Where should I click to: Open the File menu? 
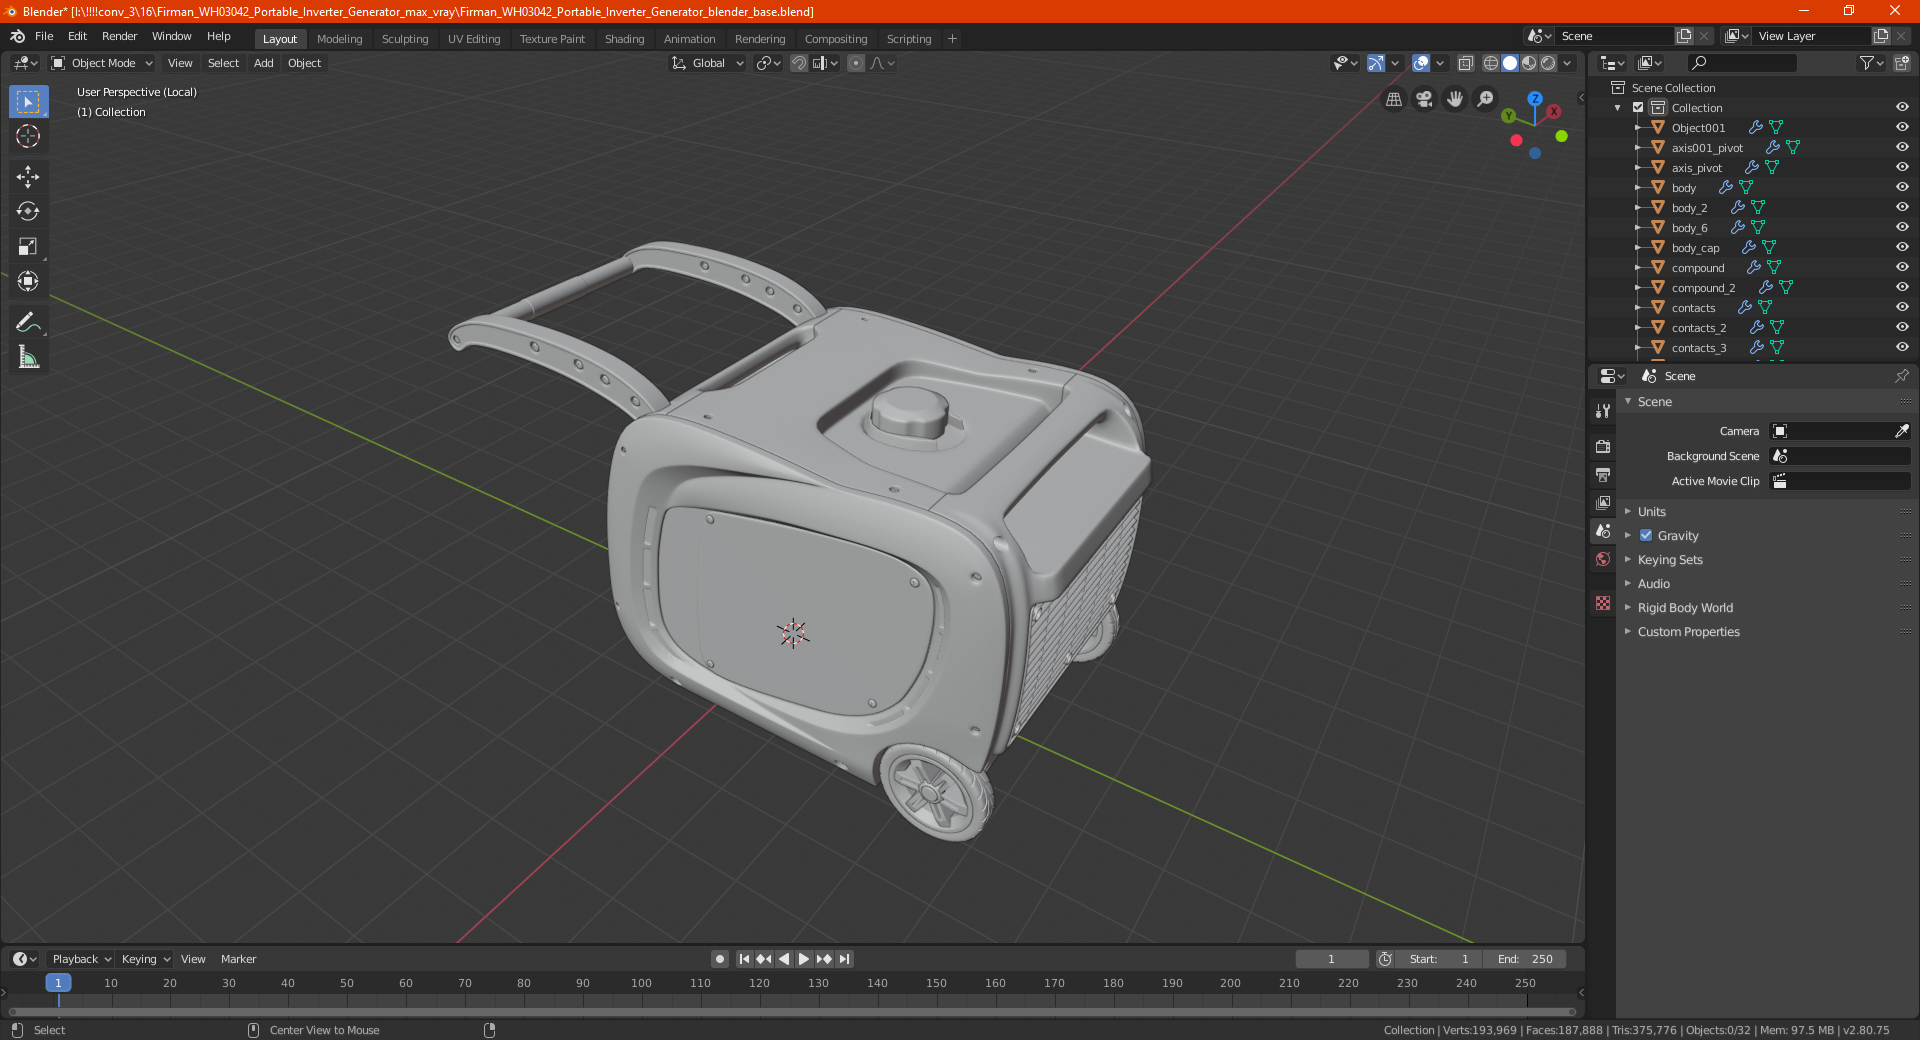(44, 36)
